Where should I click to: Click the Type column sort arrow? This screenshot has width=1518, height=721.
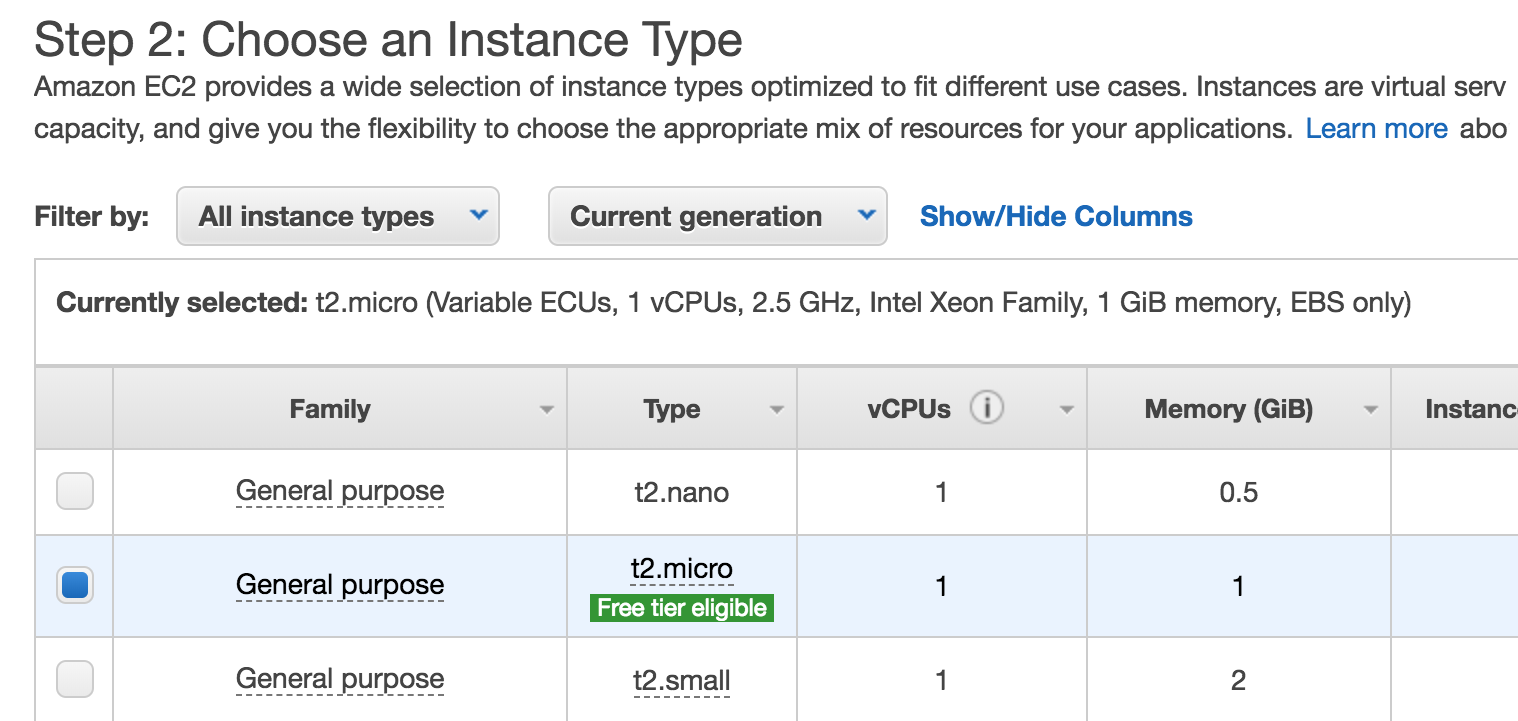pos(776,410)
